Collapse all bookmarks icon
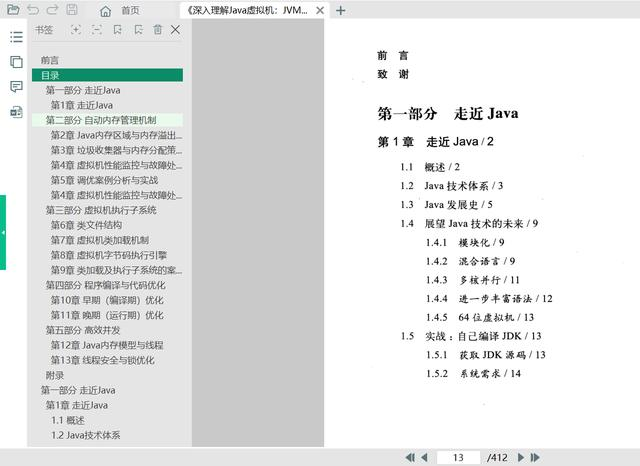The height and width of the screenshot is (466, 640). click(97, 29)
